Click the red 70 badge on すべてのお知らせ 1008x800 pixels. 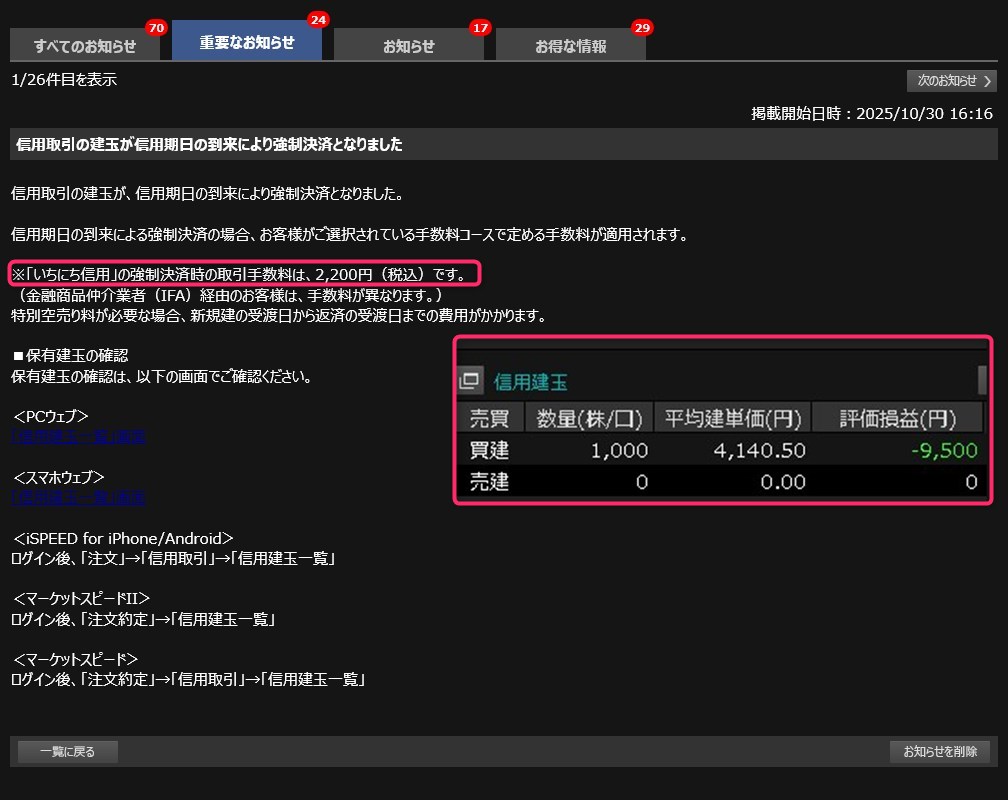155,28
